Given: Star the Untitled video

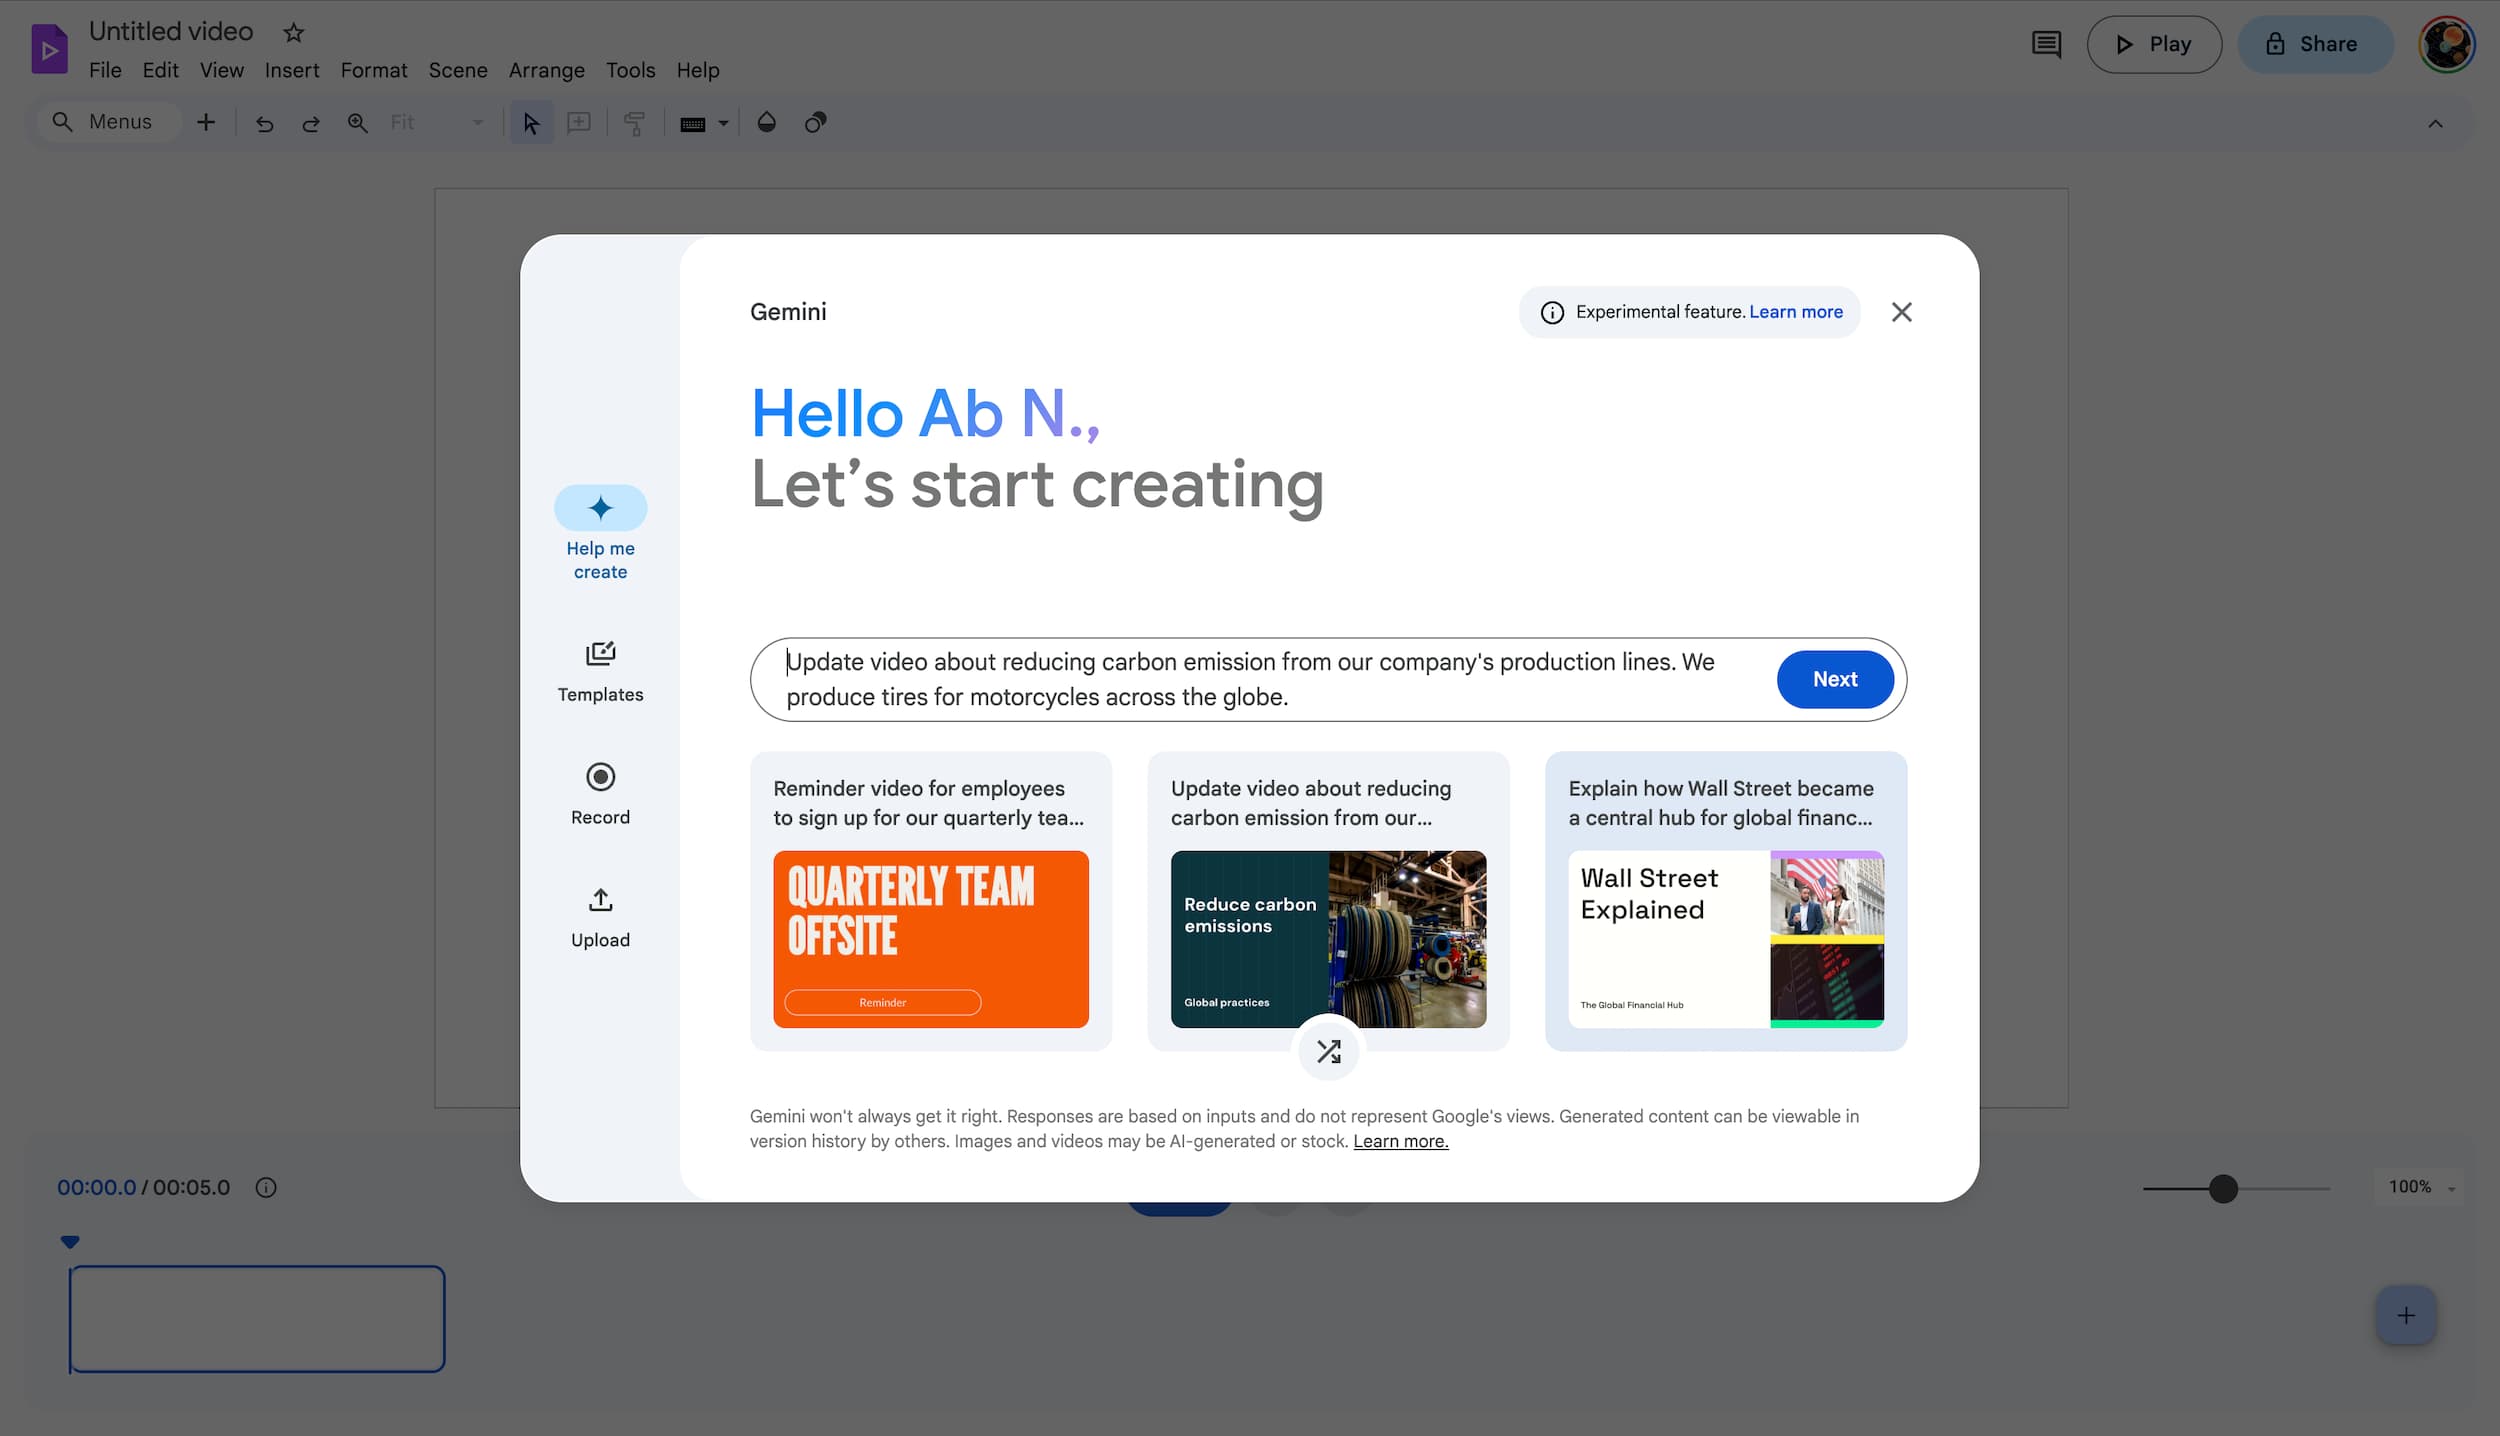Looking at the screenshot, I should [x=292, y=32].
